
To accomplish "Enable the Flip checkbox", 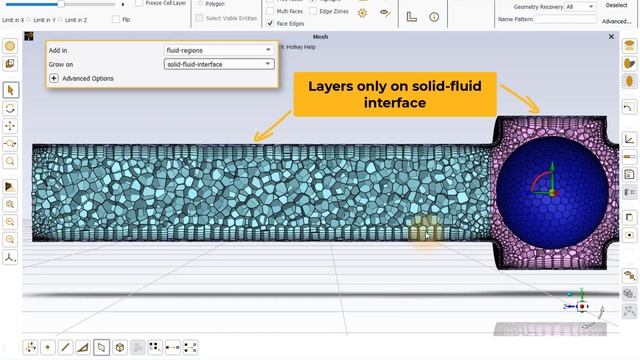I will (x=116, y=19).
